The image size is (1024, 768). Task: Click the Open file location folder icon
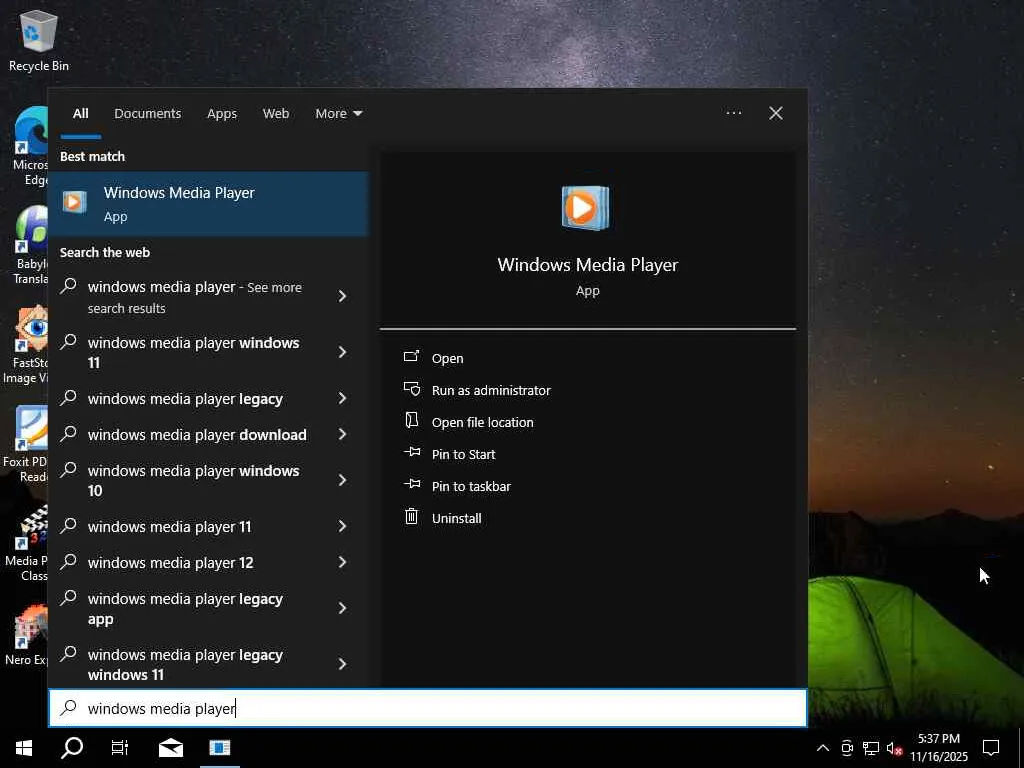(411, 421)
